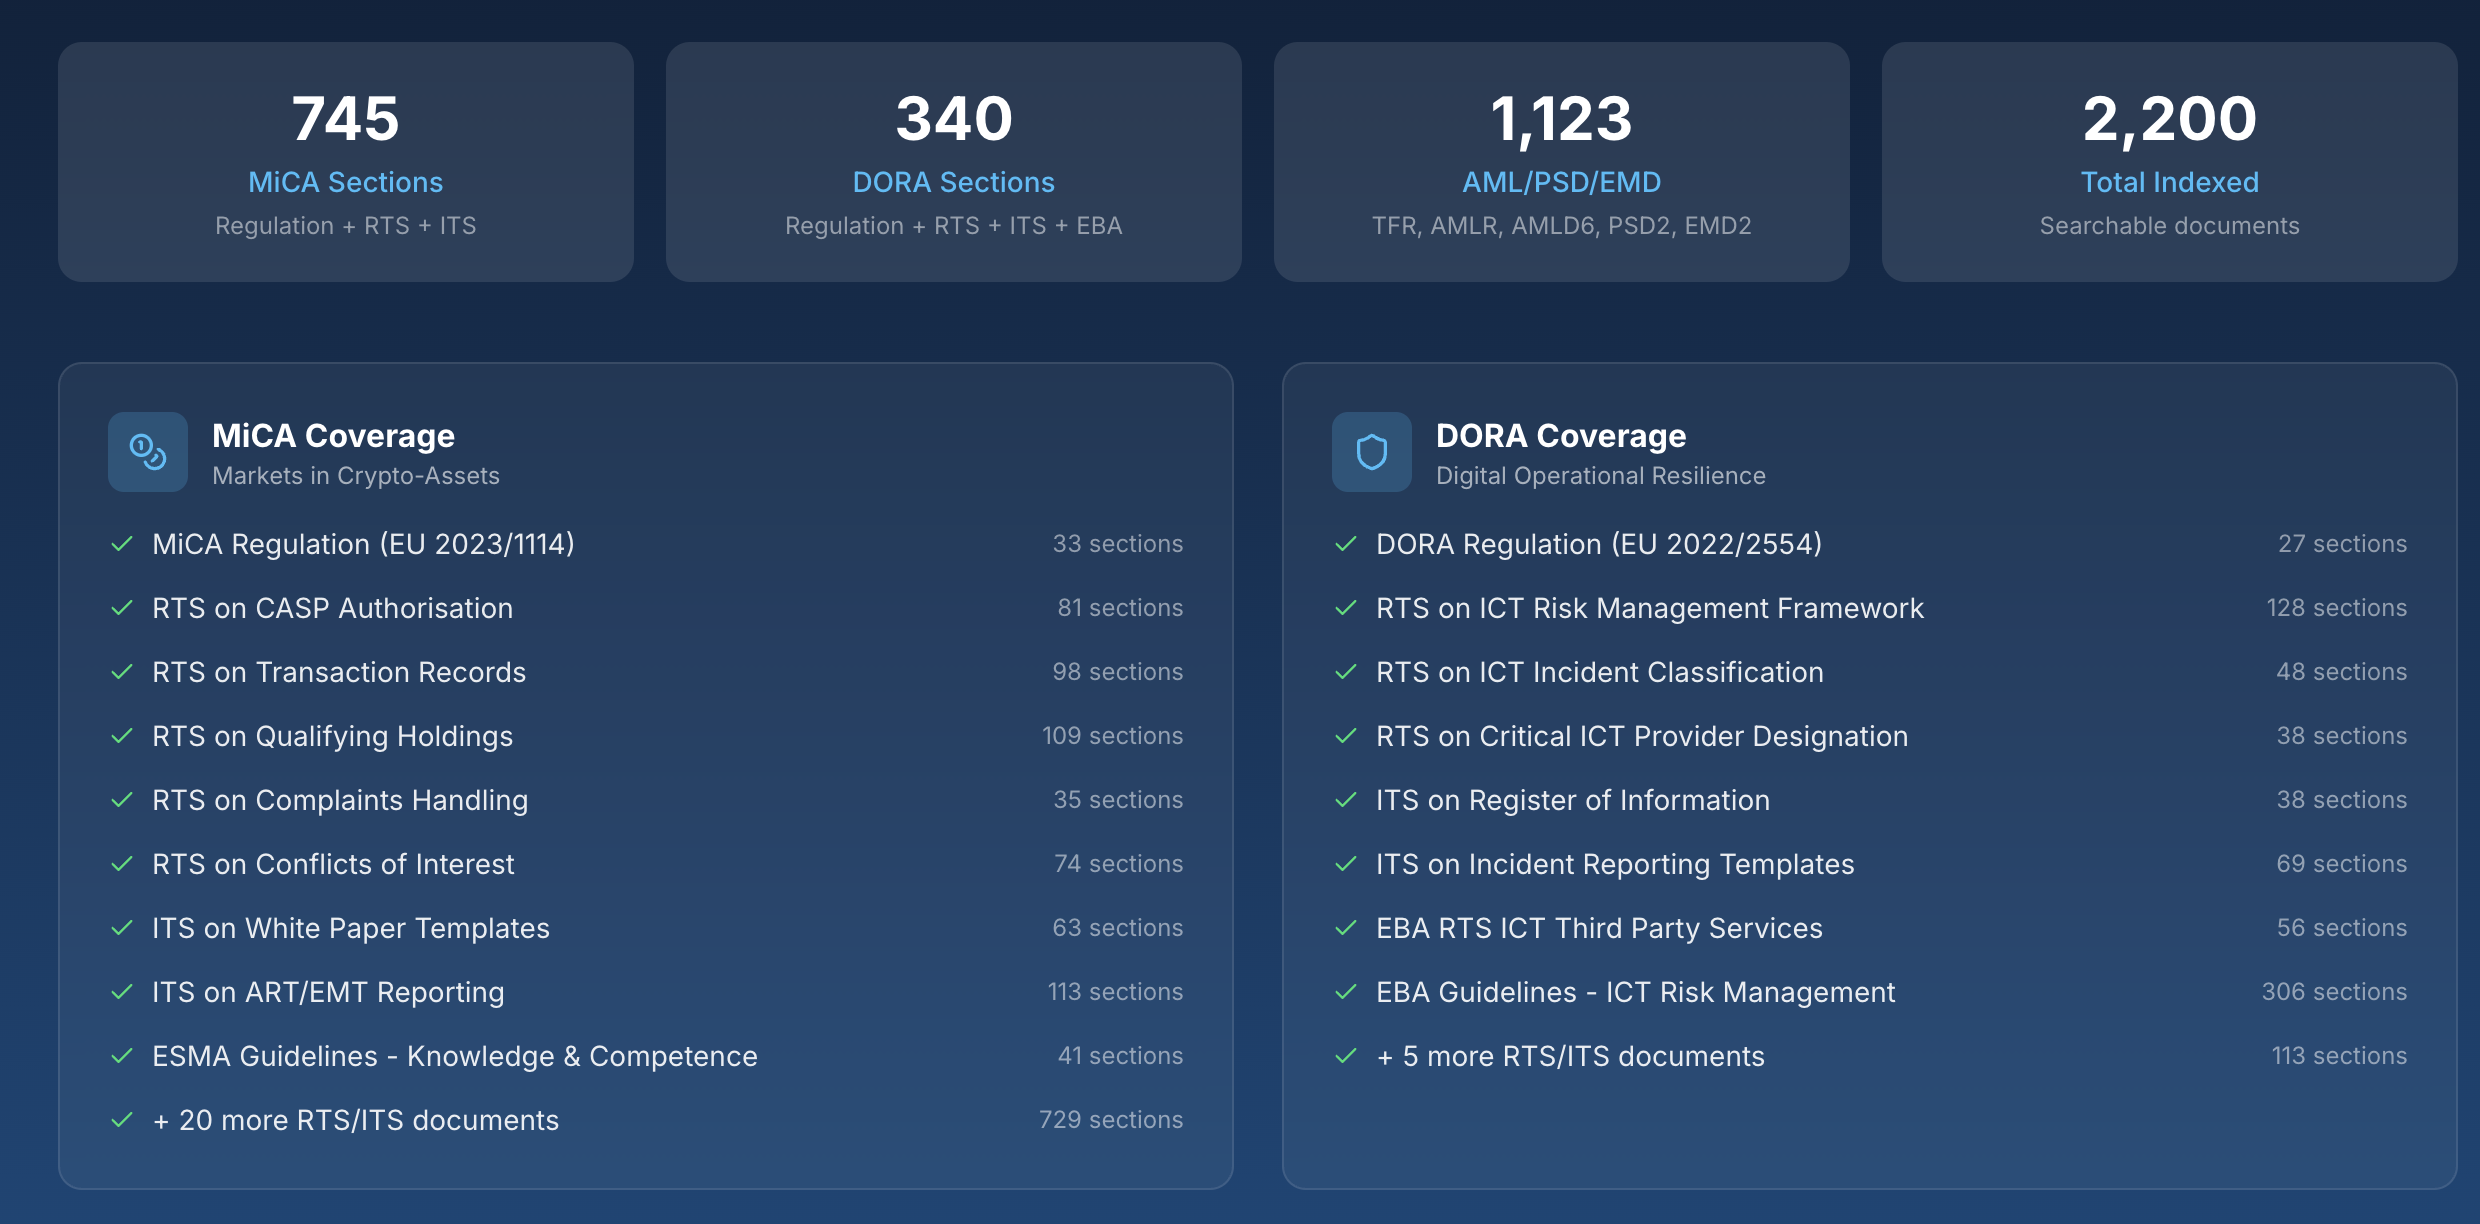The image size is (2480, 1224).
Task: Select RTS on ICT Risk Management Framework
Action: pyautogui.click(x=1649, y=608)
